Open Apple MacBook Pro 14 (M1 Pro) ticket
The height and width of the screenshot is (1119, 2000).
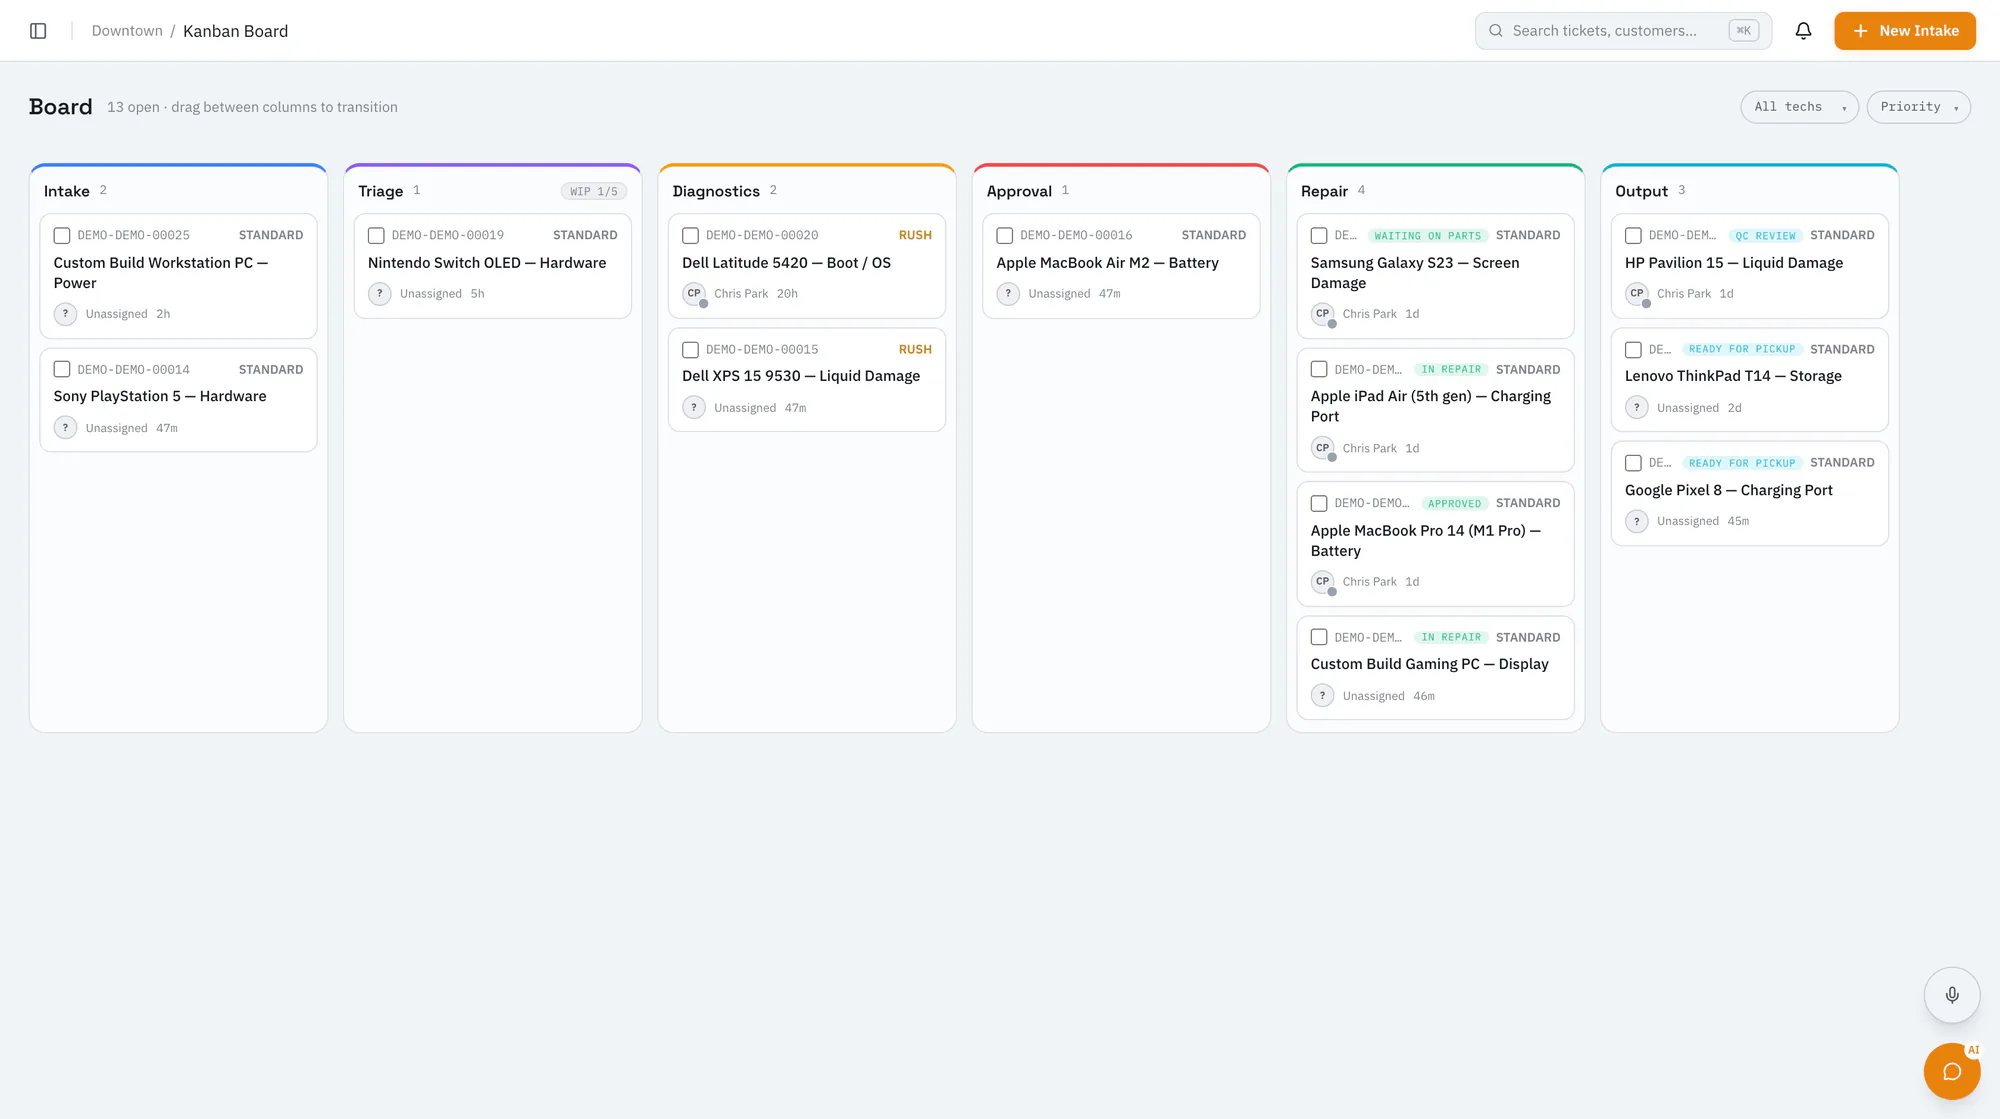pyautogui.click(x=1435, y=544)
